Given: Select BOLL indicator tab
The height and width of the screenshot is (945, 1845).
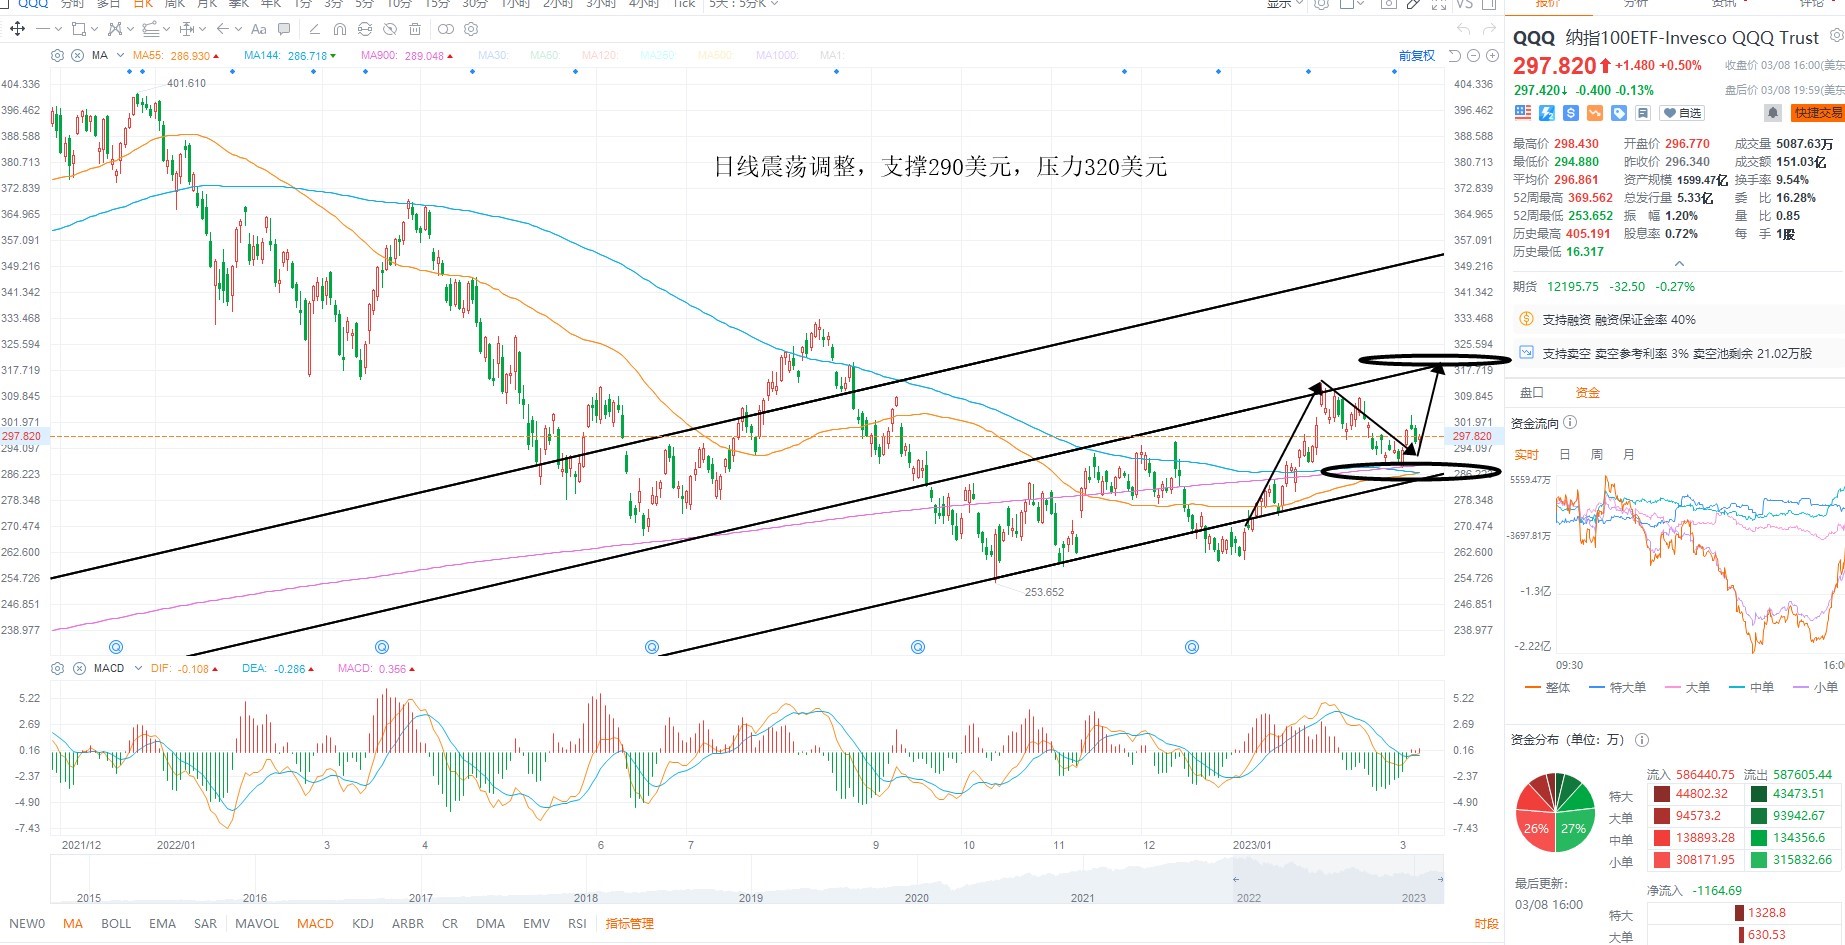Looking at the screenshot, I should coord(116,924).
